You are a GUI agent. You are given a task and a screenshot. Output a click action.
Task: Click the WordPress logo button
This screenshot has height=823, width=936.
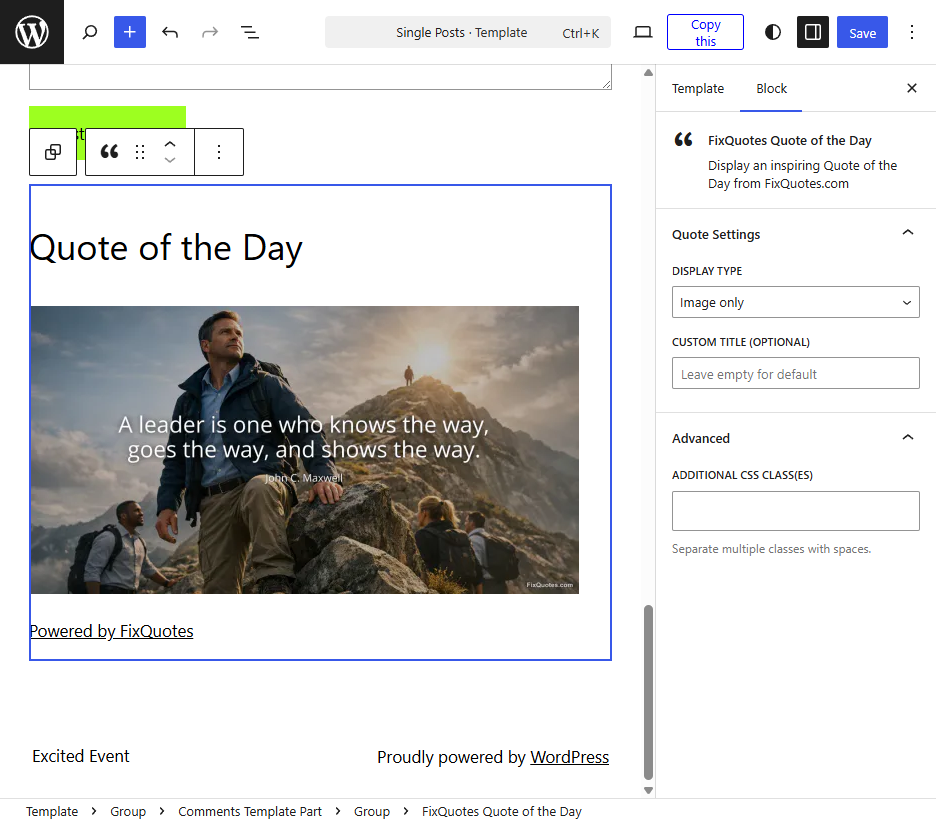[32, 32]
